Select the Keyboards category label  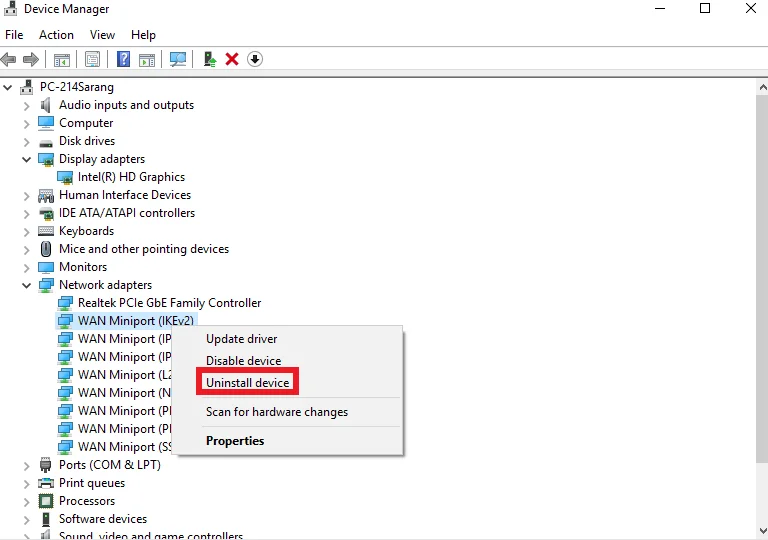coord(86,231)
